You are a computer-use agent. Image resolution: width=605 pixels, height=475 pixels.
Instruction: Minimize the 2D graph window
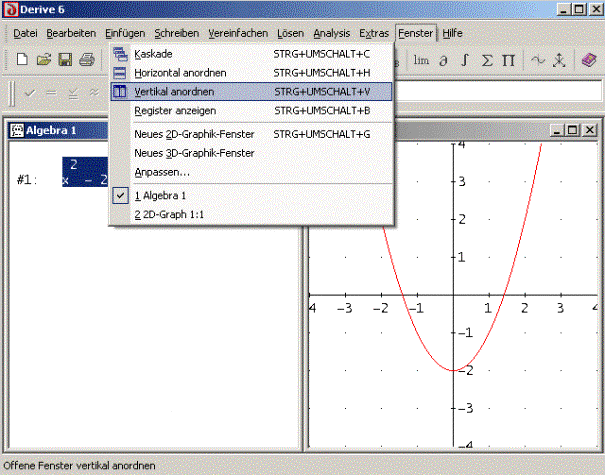coord(556,130)
